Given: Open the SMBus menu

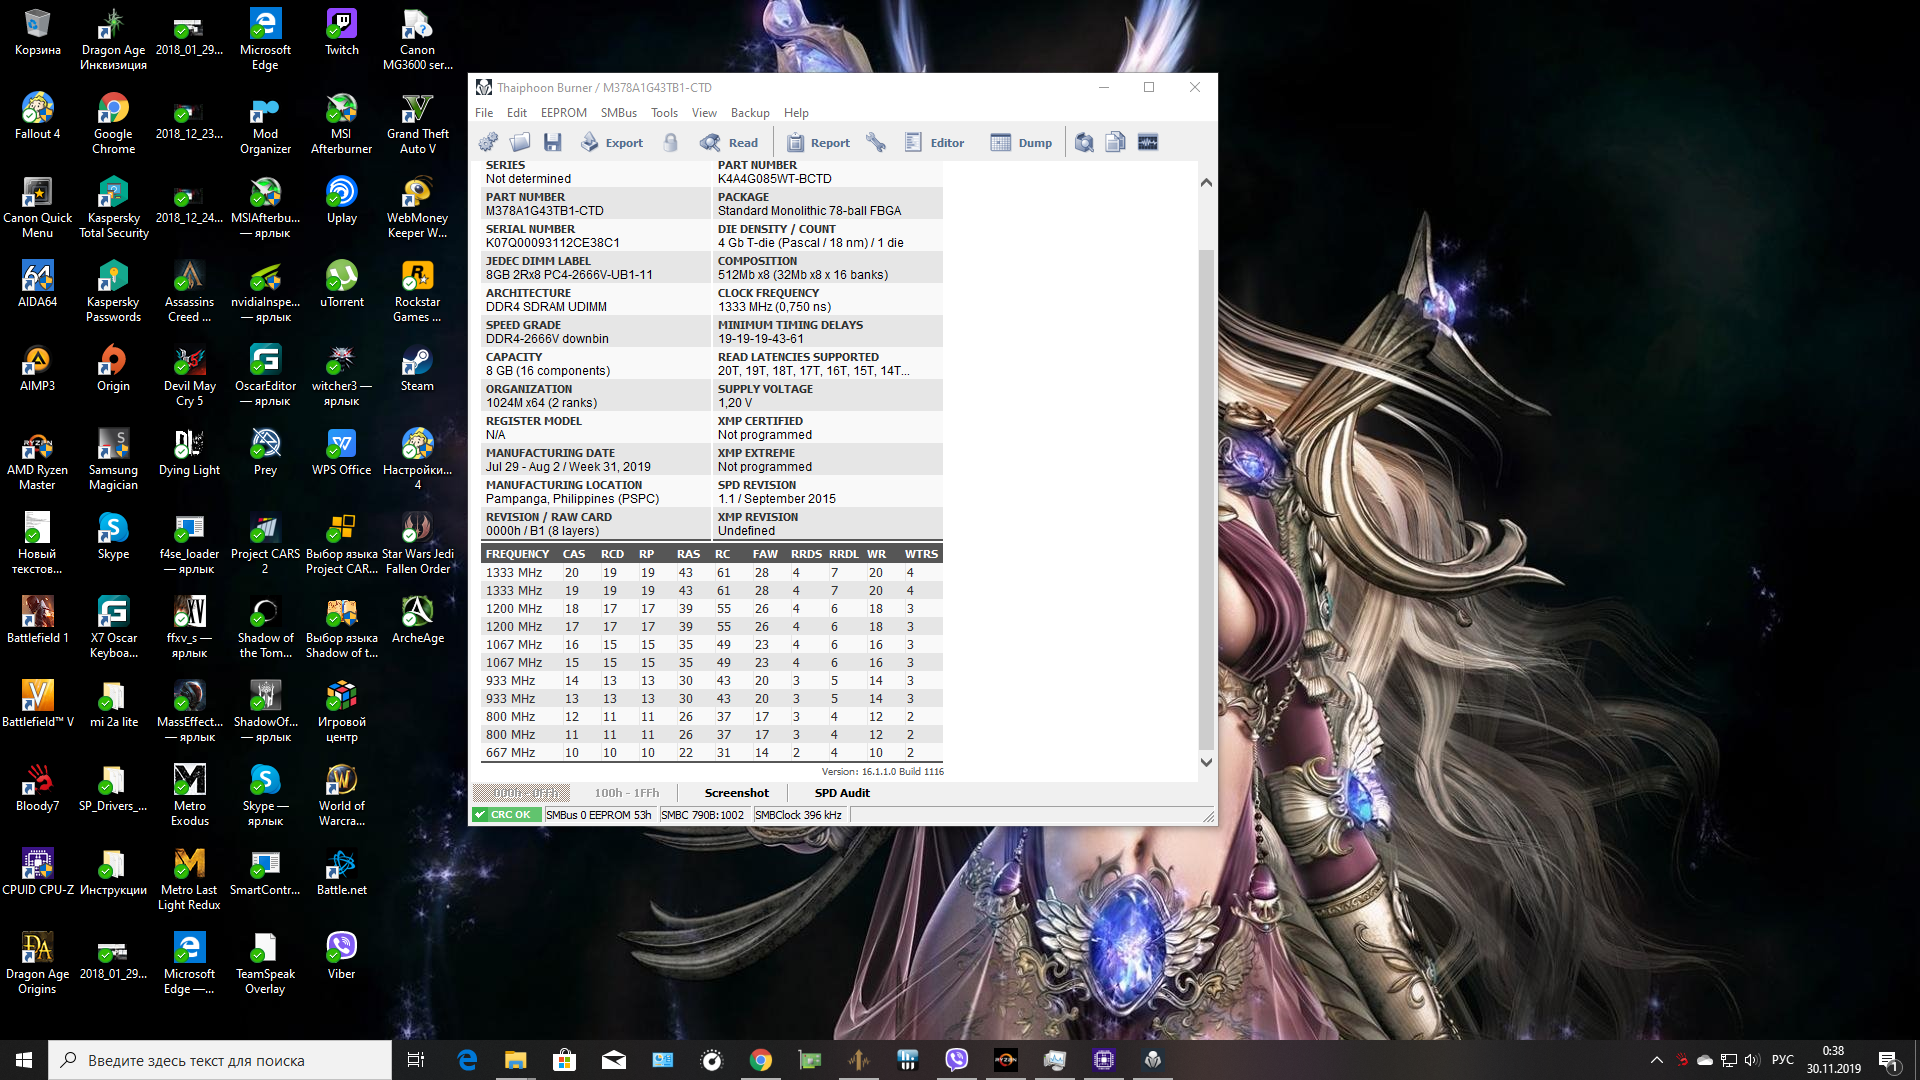Looking at the screenshot, I should 619,113.
